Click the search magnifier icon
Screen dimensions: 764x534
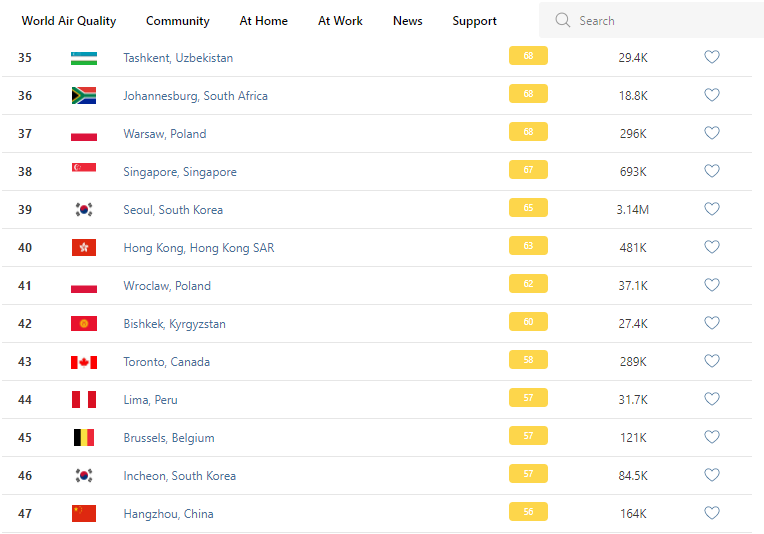(x=563, y=21)
